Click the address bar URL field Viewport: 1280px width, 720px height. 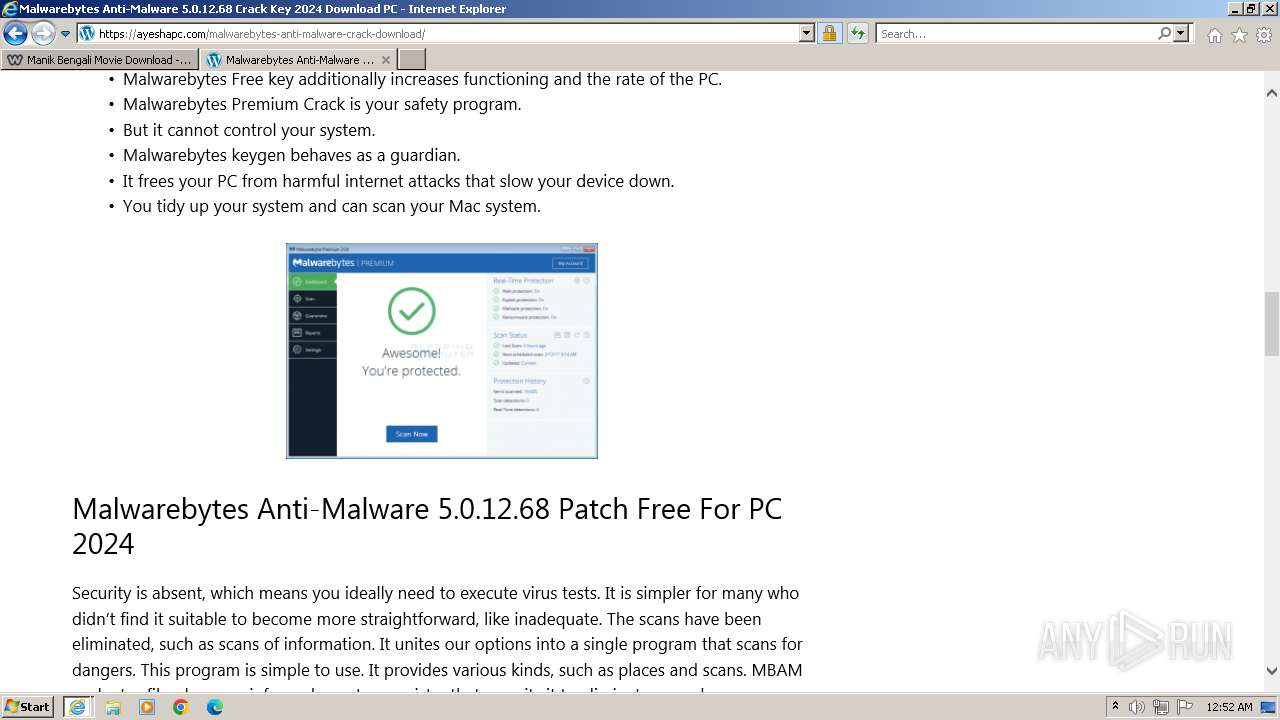pyautogui.click(x=438, y=34)
